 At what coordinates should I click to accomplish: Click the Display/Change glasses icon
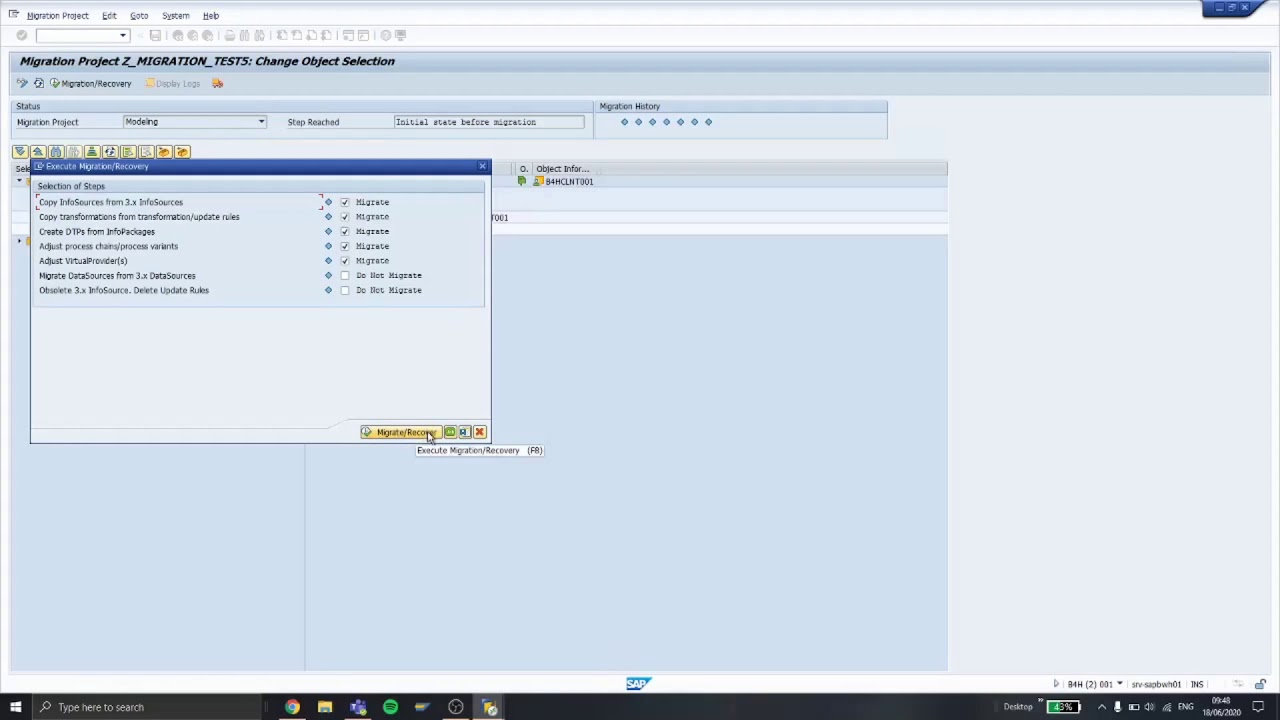[22, 83]
